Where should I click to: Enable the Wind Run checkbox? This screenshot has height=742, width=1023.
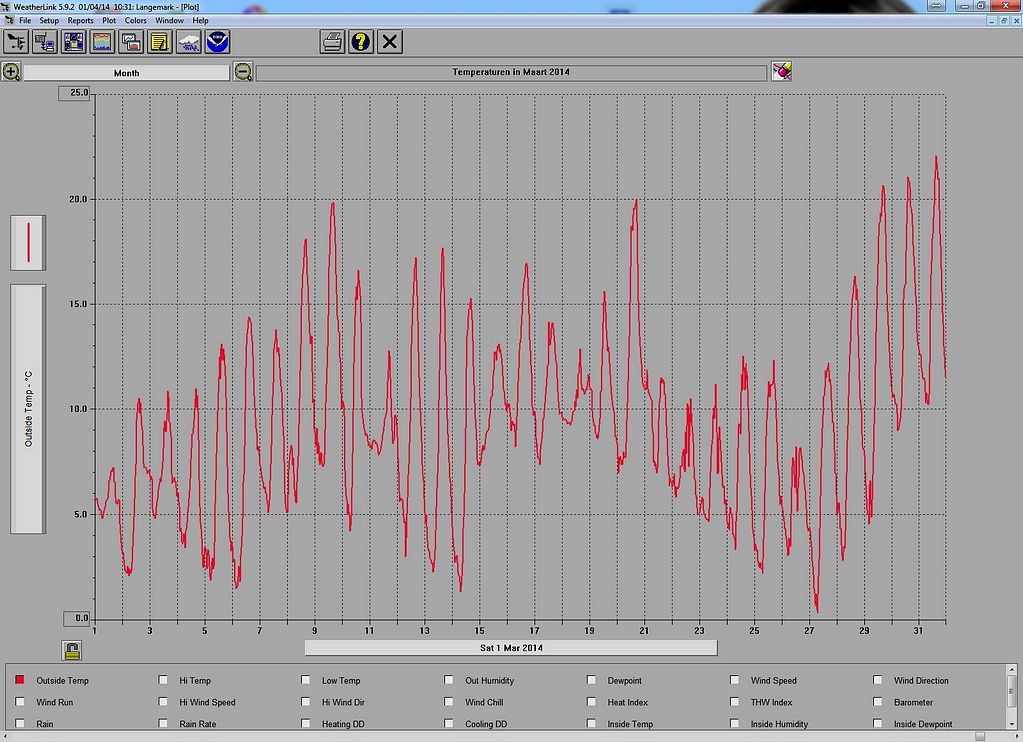pos(20,702)
